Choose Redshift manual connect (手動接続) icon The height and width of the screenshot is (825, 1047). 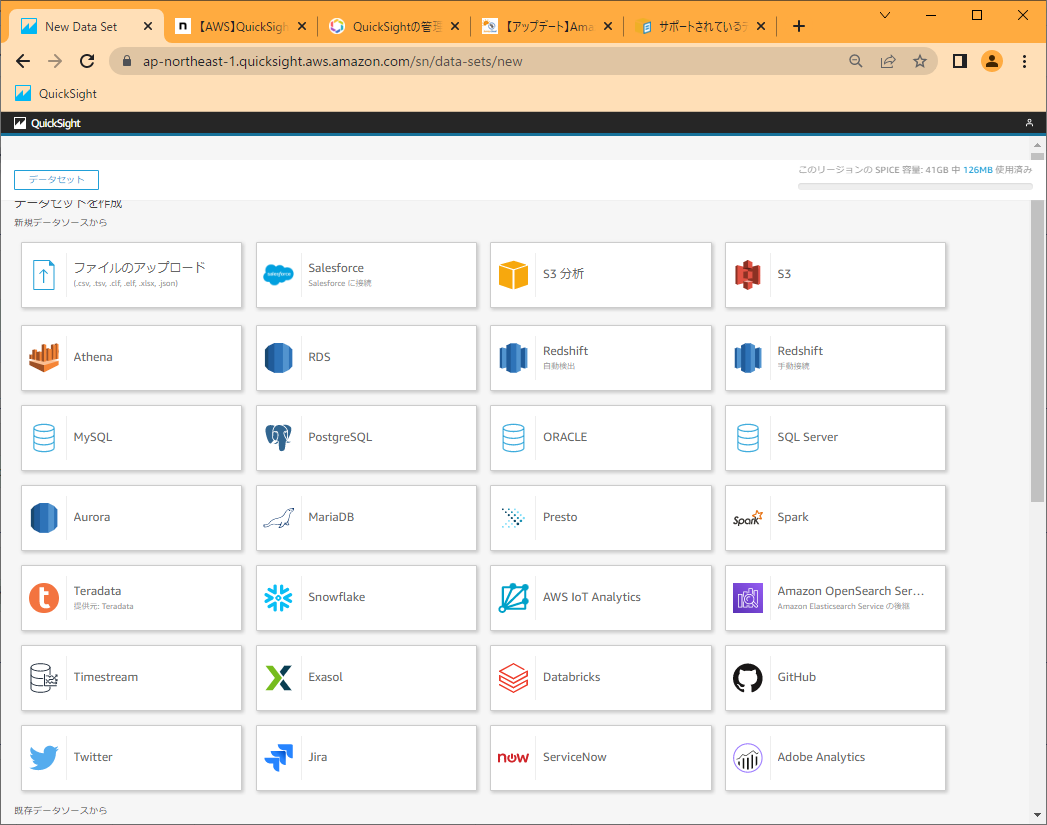[x=748, y=358]
